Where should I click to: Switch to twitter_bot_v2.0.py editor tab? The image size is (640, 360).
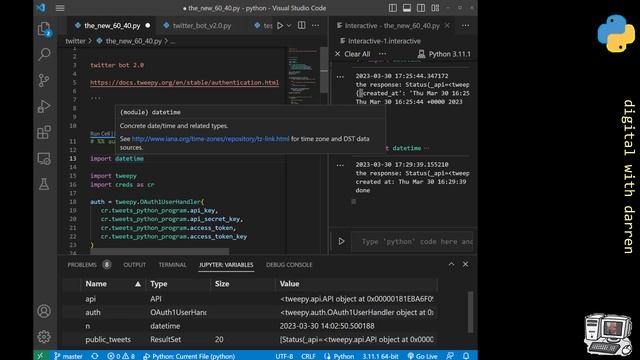click(202, 25)
